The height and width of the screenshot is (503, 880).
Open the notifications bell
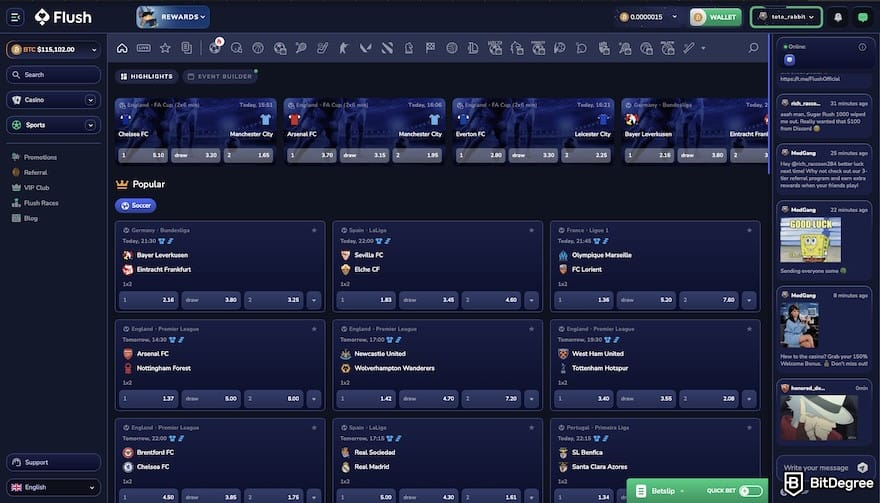point(838,17)
